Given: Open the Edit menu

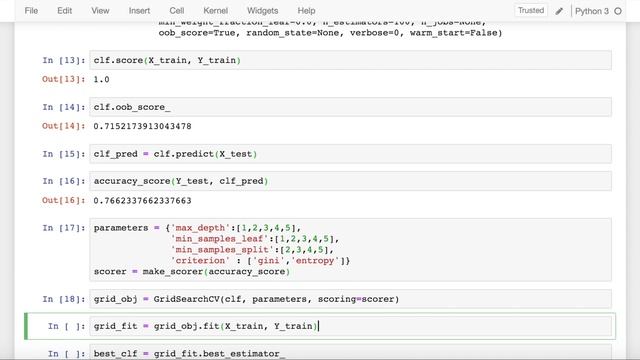Looking at the screenshot, I should (64, 11).
